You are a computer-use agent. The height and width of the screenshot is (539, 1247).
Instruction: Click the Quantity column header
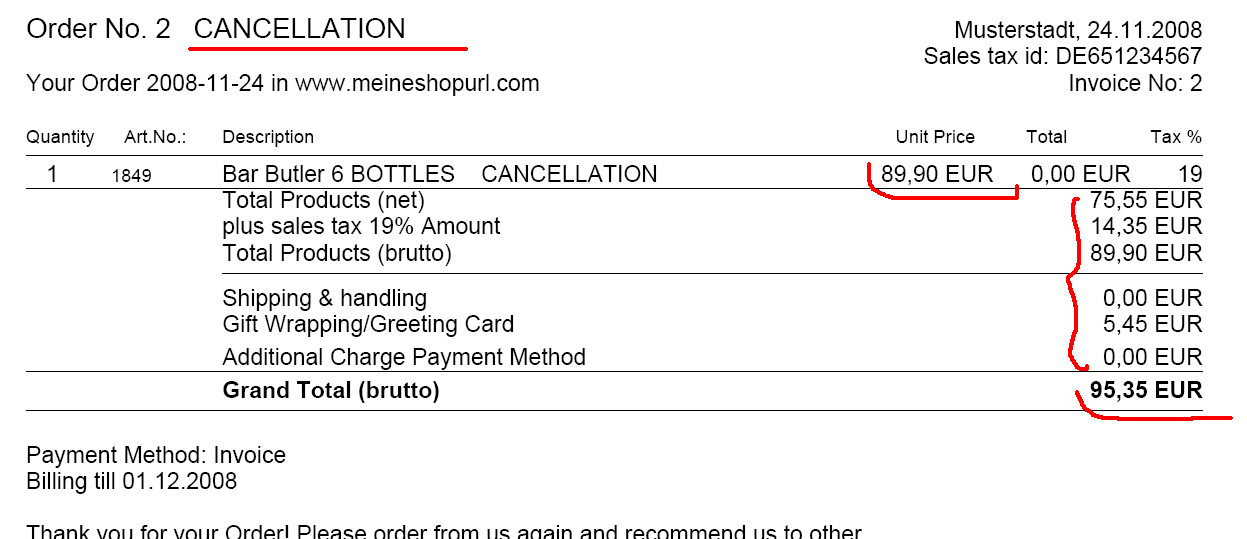60,137
